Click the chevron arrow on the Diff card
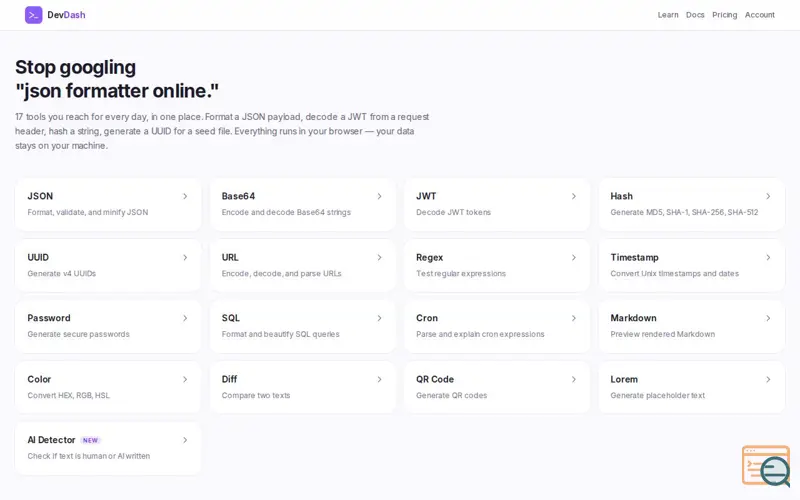 click(380, 380)
